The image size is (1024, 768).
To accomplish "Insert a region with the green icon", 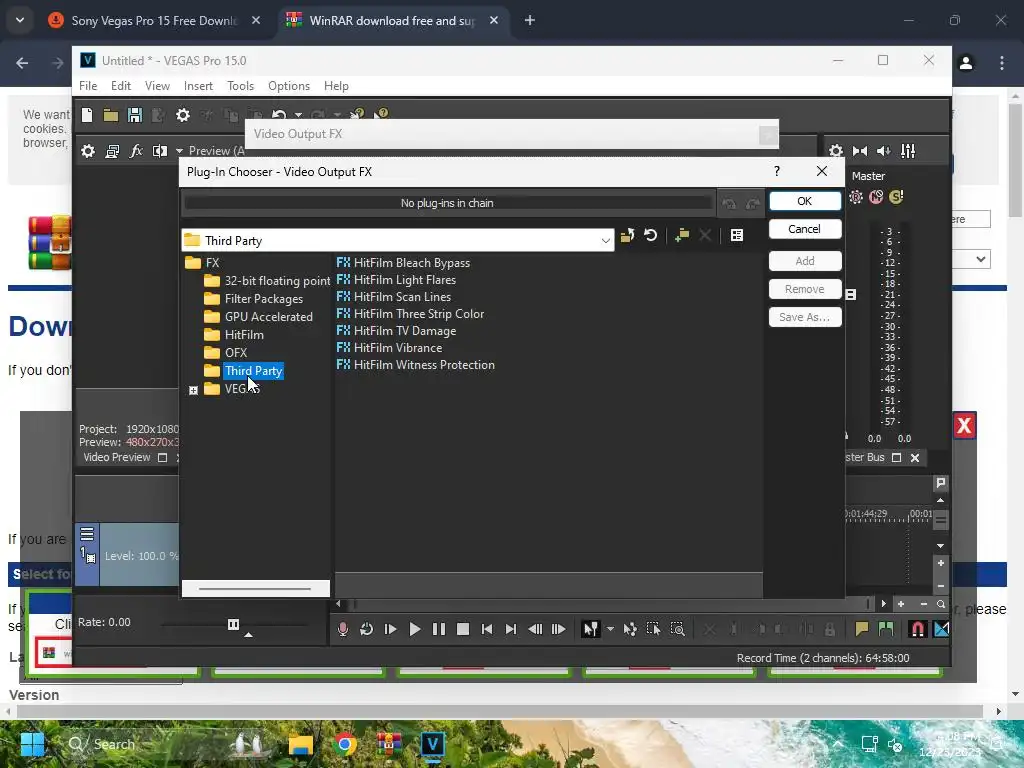I will 886,629.
